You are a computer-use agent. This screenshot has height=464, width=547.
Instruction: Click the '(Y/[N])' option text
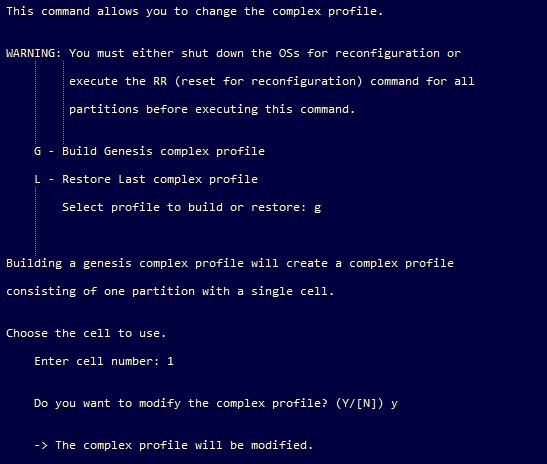pos(359,403)
